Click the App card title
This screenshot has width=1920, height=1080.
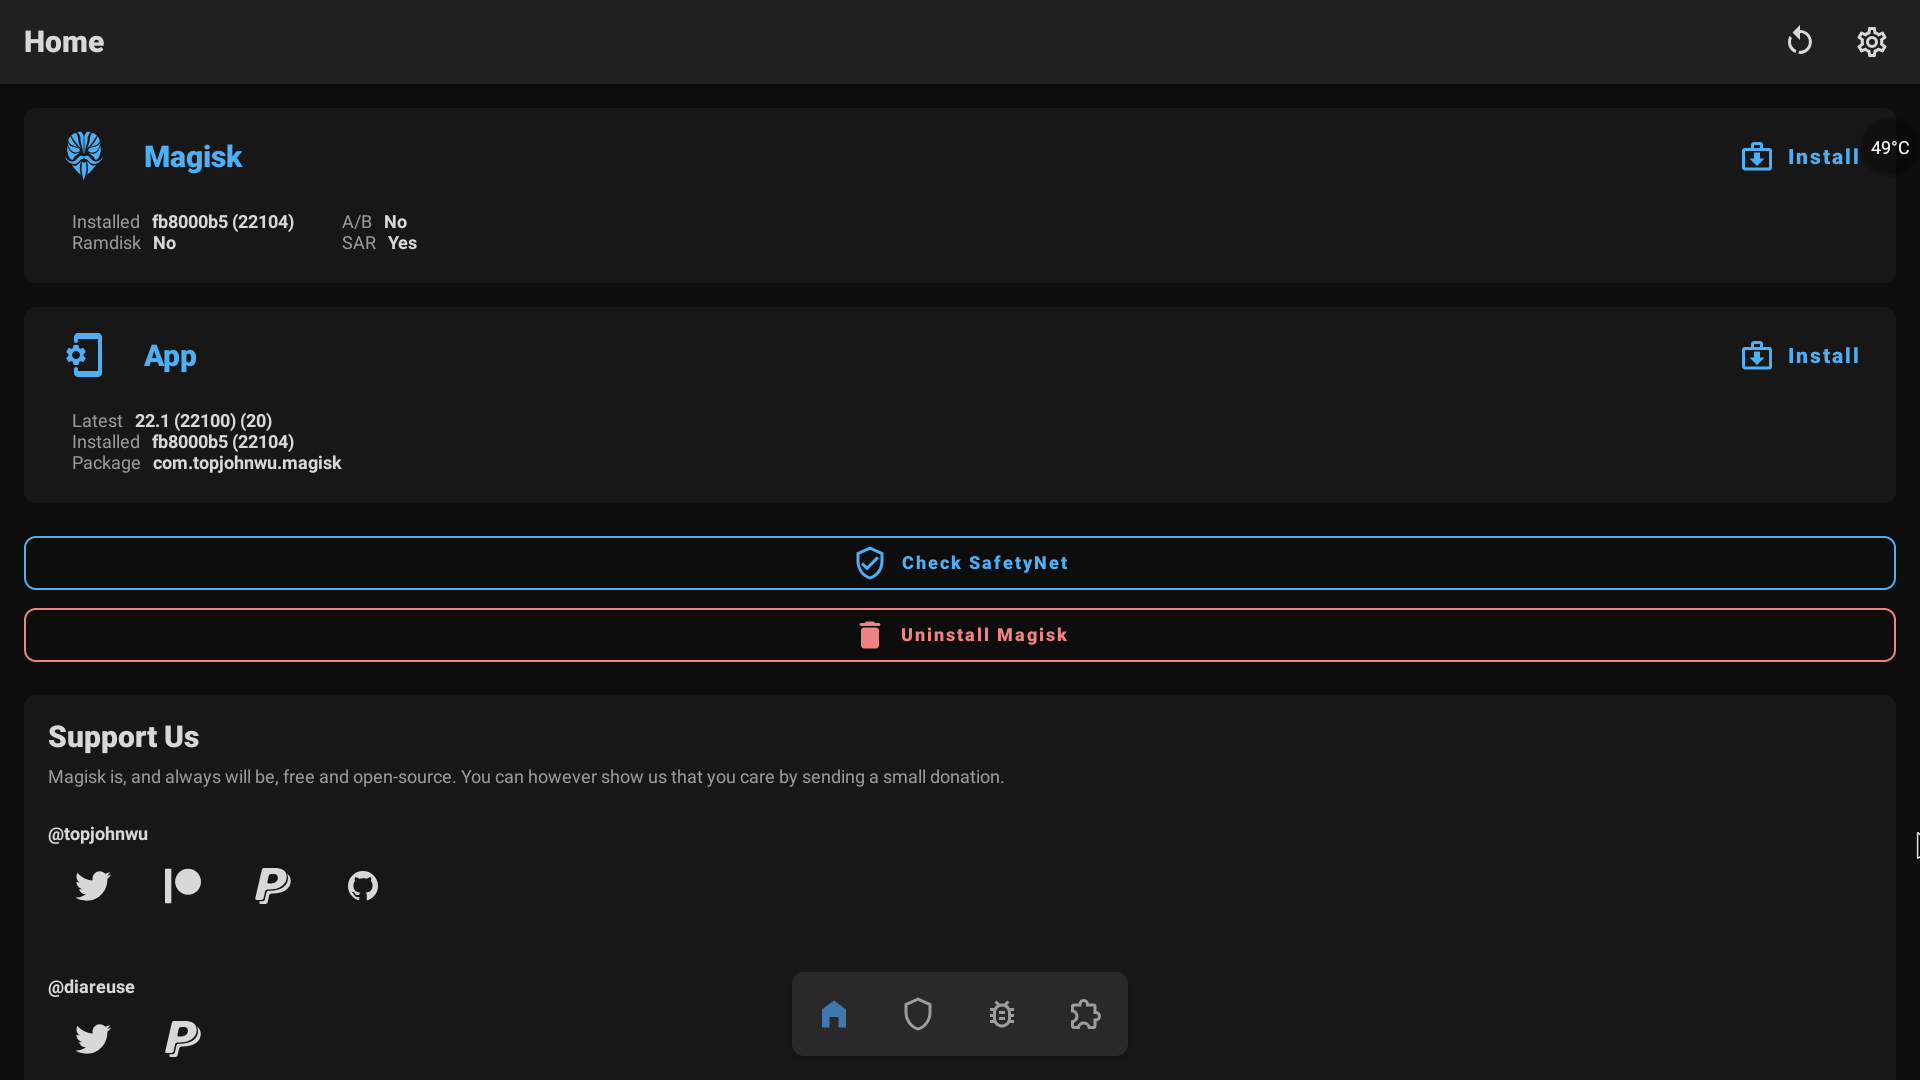click(170, 356)
